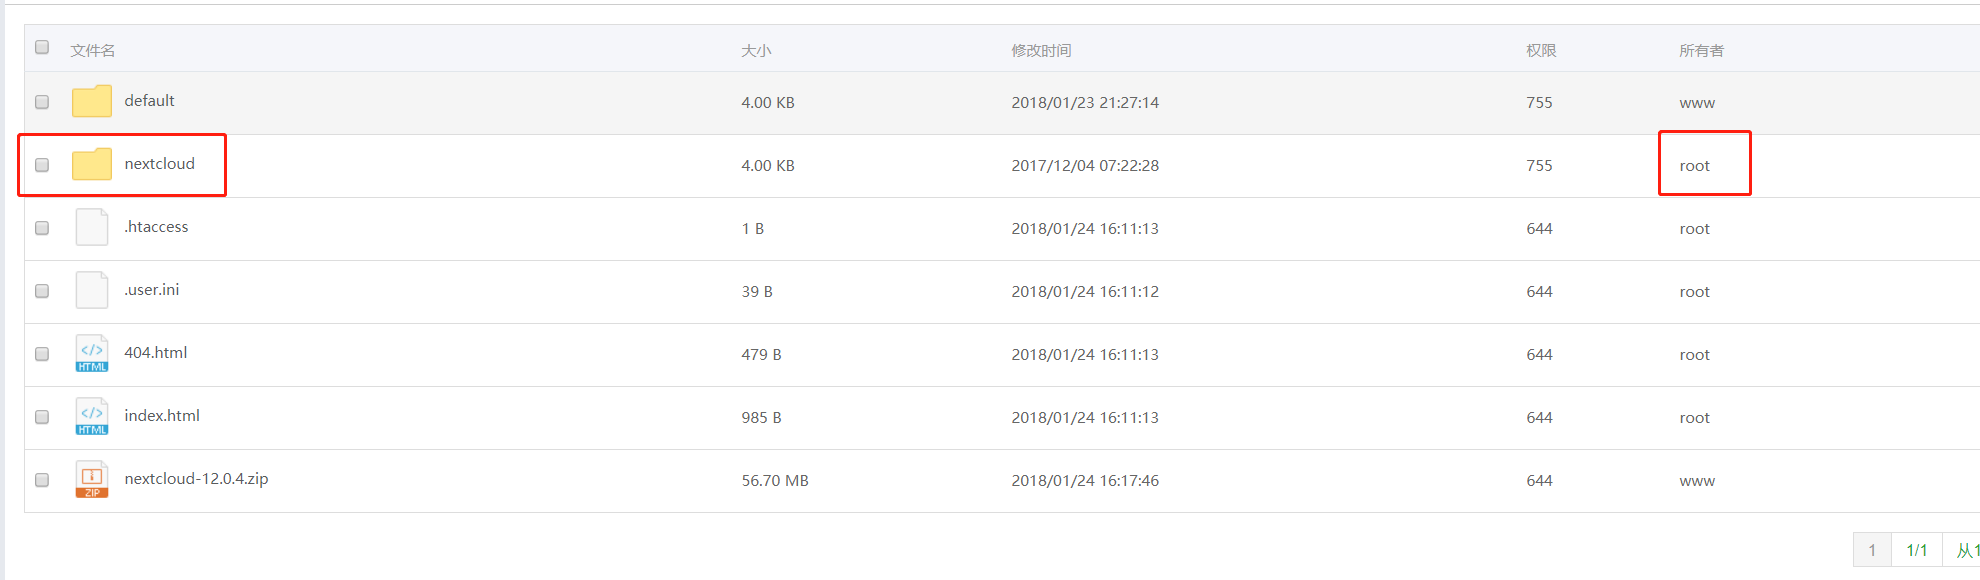
Task: Click the index.html HTML file icon
Action: (x=92, y=416)
